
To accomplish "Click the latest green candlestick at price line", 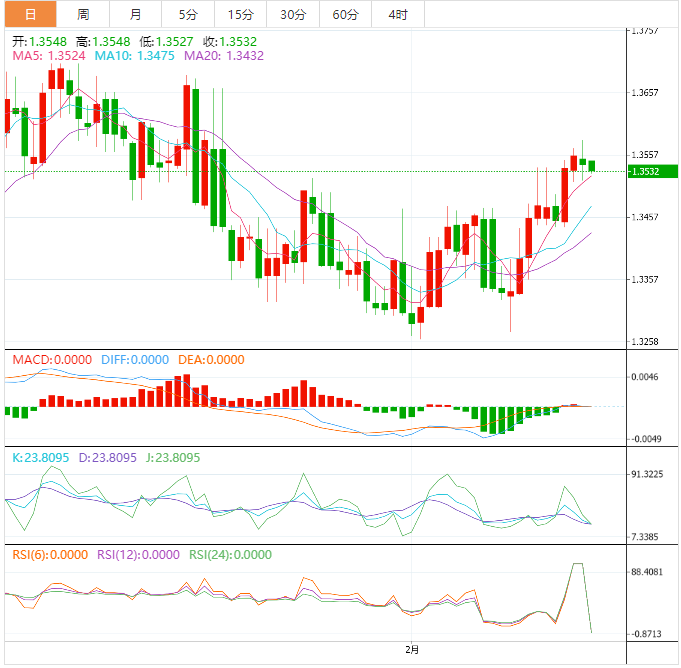I will (592, 166).
